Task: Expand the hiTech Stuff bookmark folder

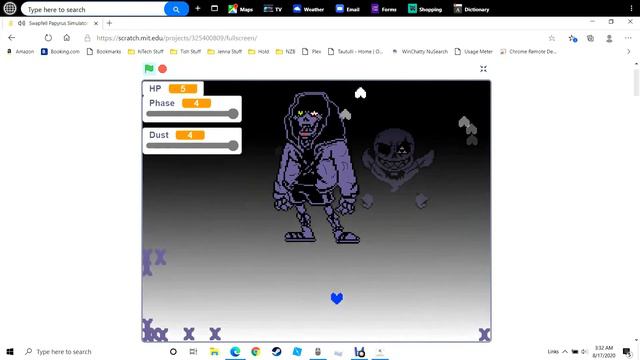Action: (x=146, y=51)
